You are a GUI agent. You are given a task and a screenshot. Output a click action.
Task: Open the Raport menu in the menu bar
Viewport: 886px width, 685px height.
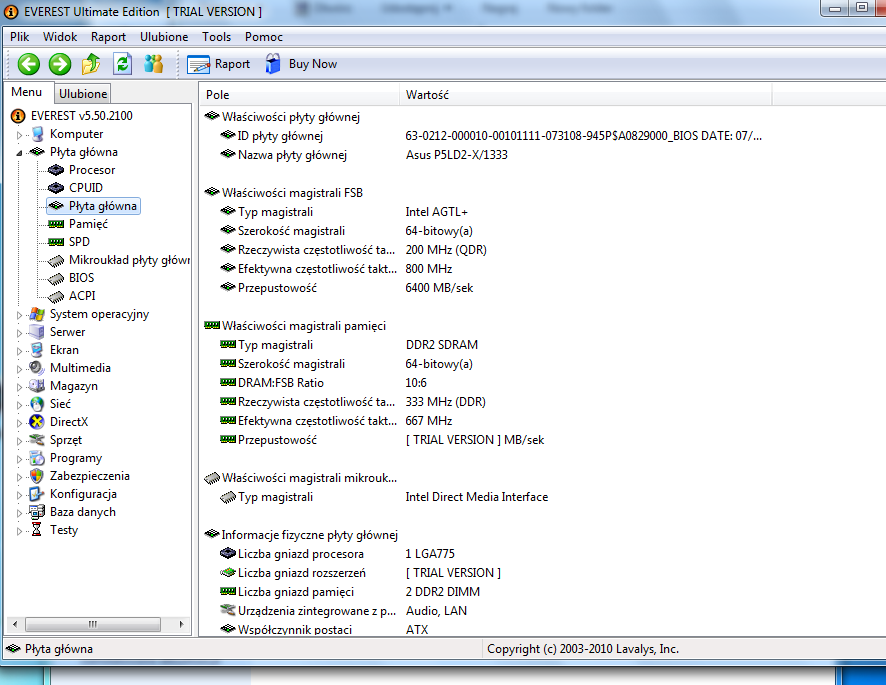click(108, 37)
